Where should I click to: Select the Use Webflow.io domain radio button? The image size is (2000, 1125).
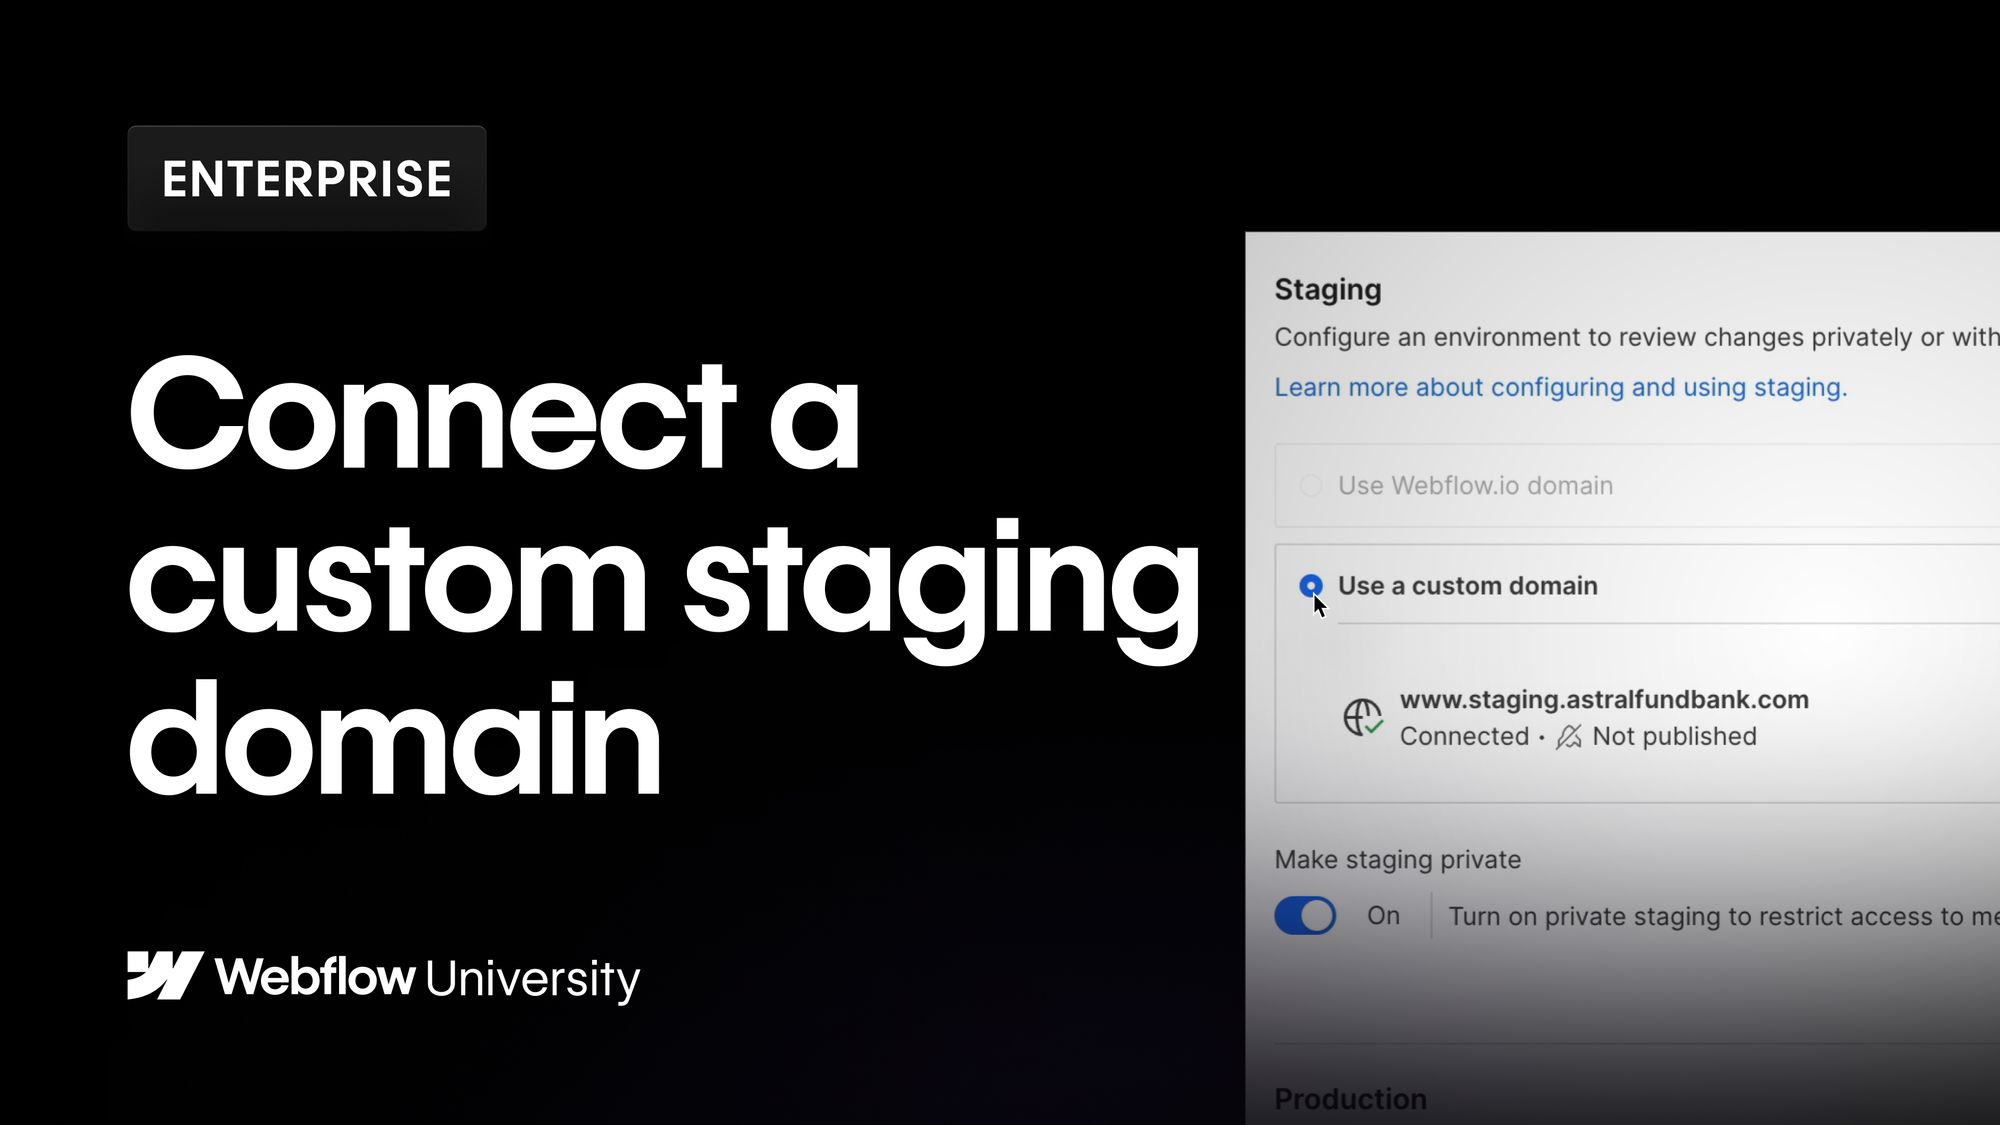pos(1310,486)
